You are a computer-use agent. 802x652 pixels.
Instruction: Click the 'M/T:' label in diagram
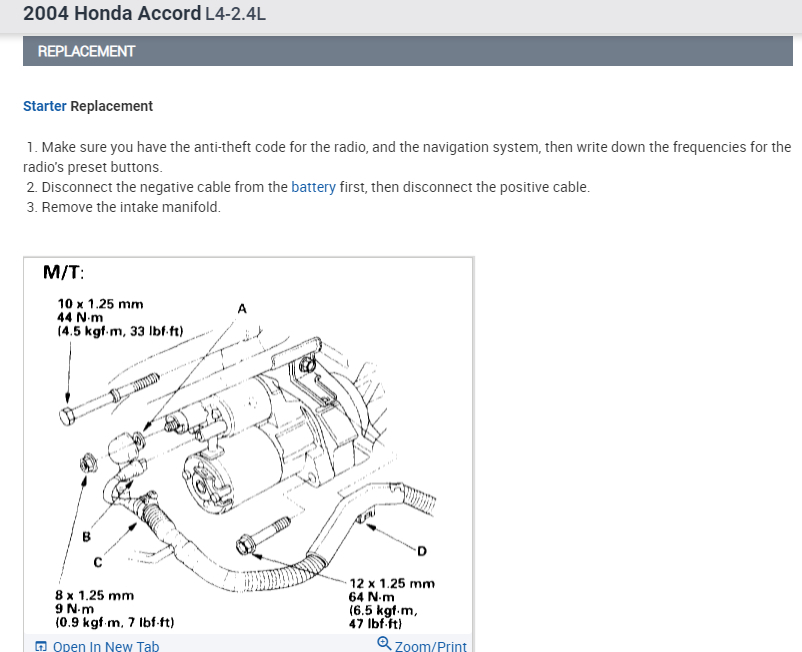pos(63,272)
